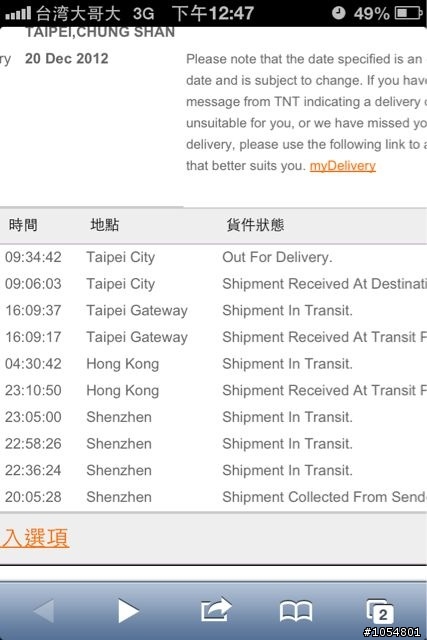Tap Shipment Collected From Sender row
Screen dimensions: 427x640
coord(214,497)
